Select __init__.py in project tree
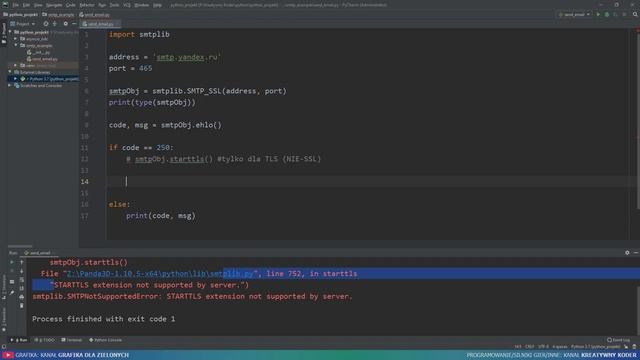 pyautogui.click(x=38, y=52)
